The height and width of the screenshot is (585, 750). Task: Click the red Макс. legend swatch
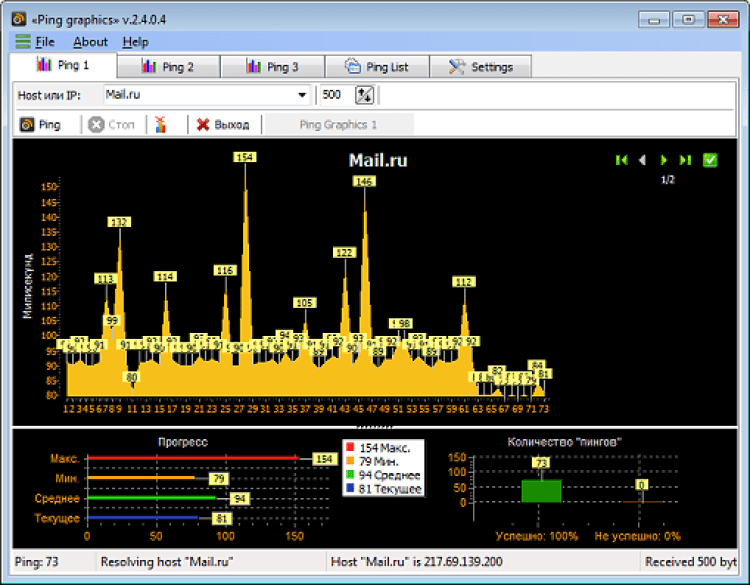click(x=349, y=447)
